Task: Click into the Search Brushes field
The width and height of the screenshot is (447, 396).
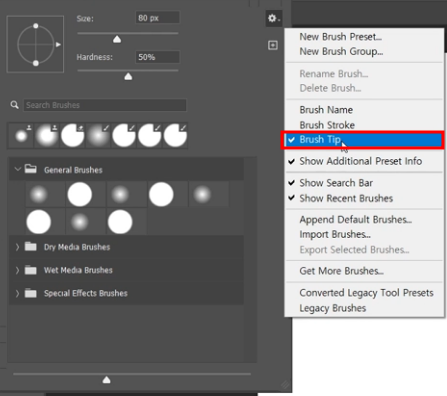Action: coord(105,105)
